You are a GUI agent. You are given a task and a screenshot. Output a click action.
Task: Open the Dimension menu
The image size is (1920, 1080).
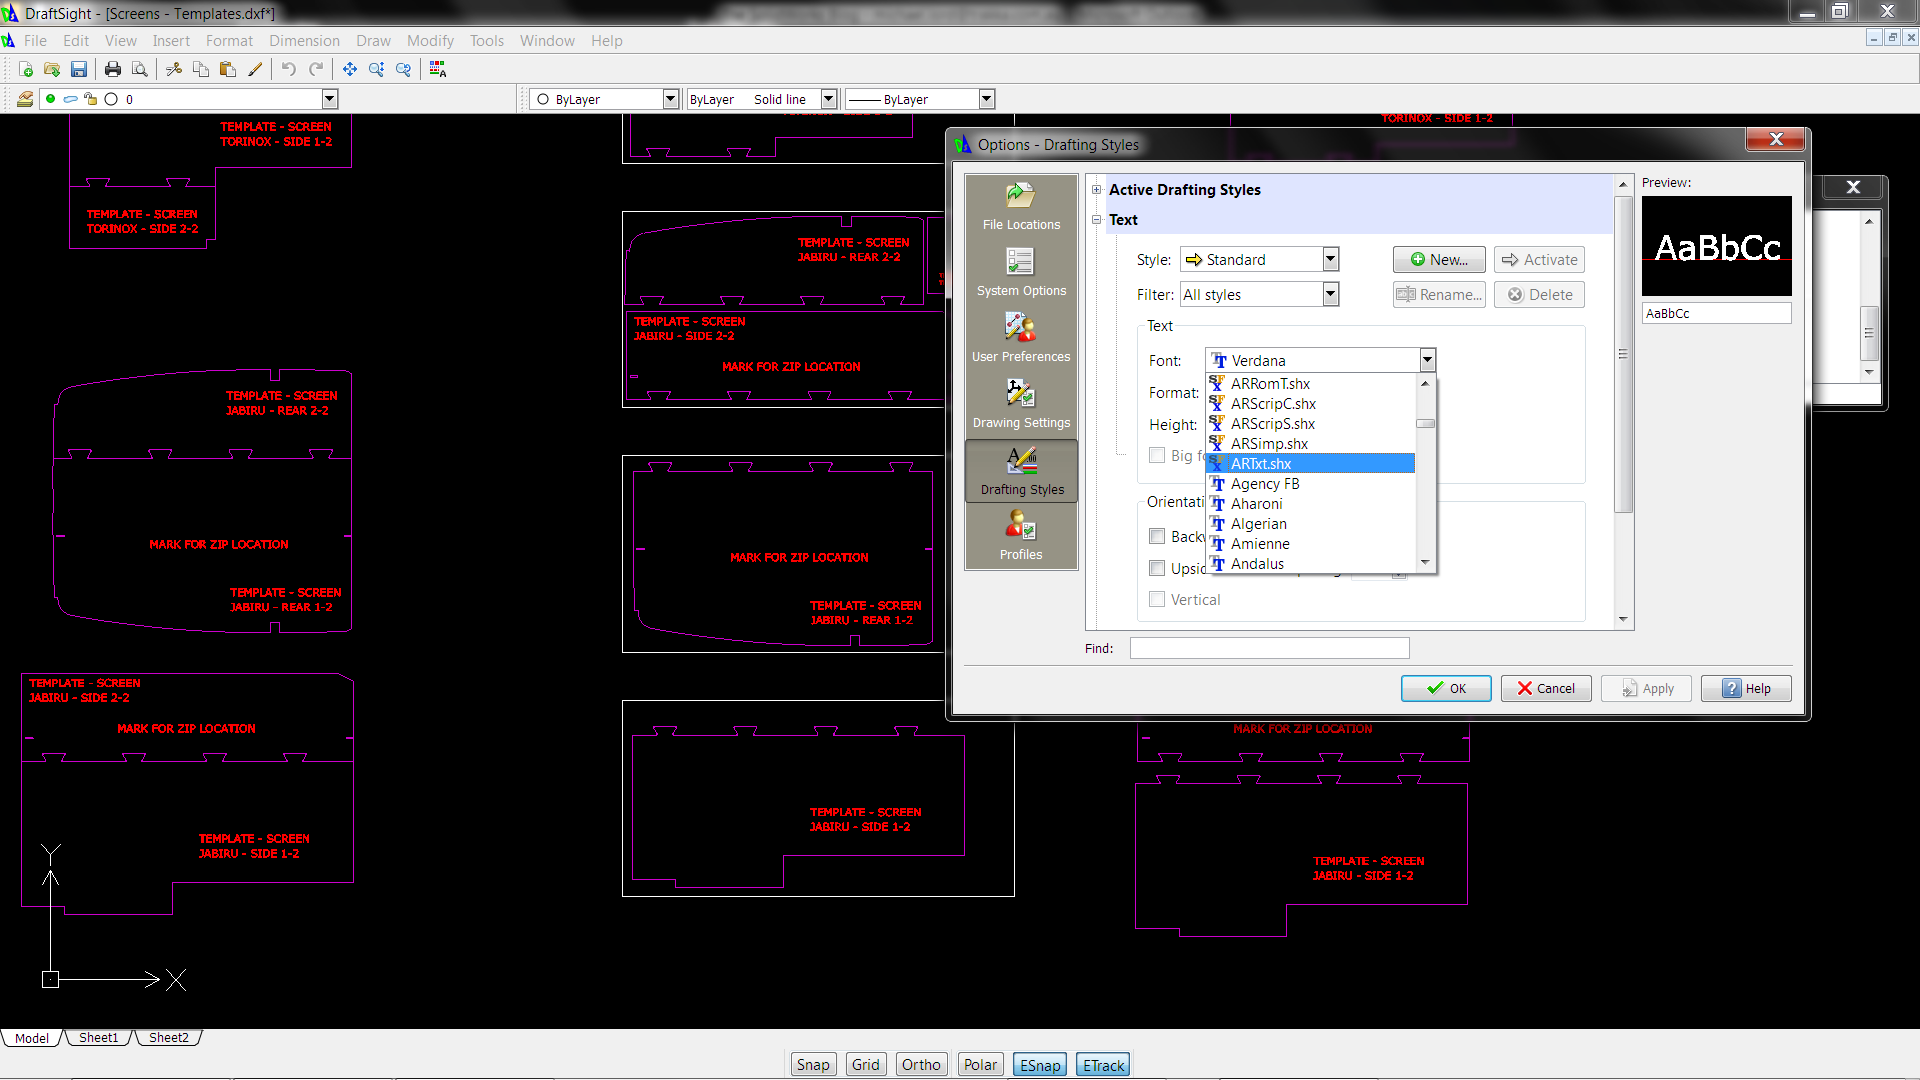[x=304, y=41]
